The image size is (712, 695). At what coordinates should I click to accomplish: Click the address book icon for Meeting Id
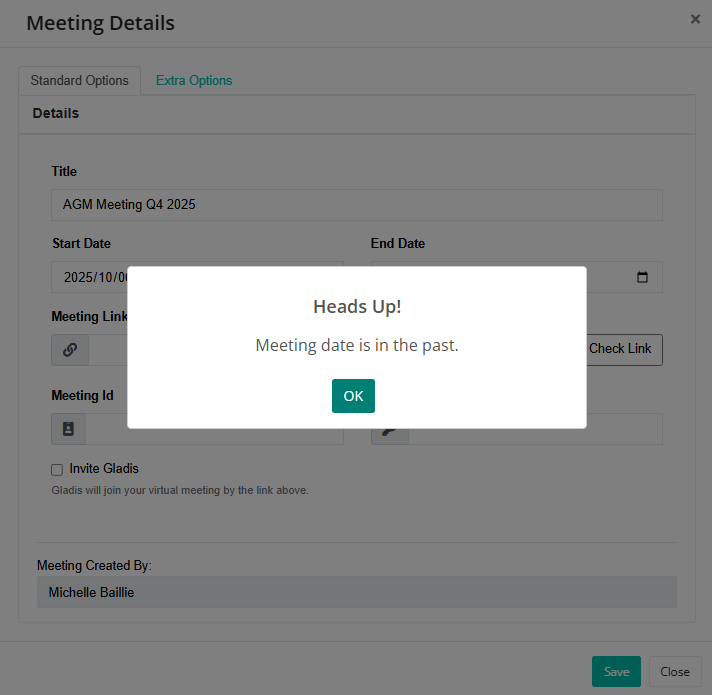coord(69,429)
